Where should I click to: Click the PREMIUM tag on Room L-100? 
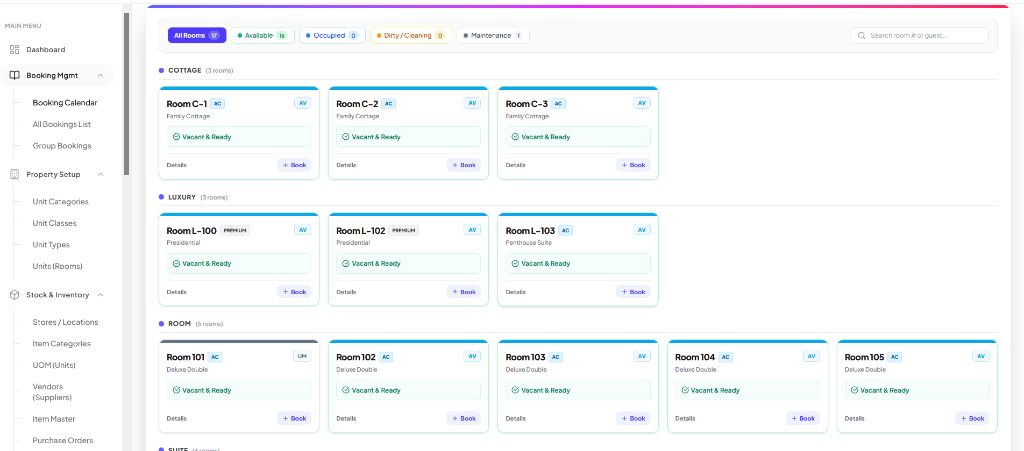235,230
